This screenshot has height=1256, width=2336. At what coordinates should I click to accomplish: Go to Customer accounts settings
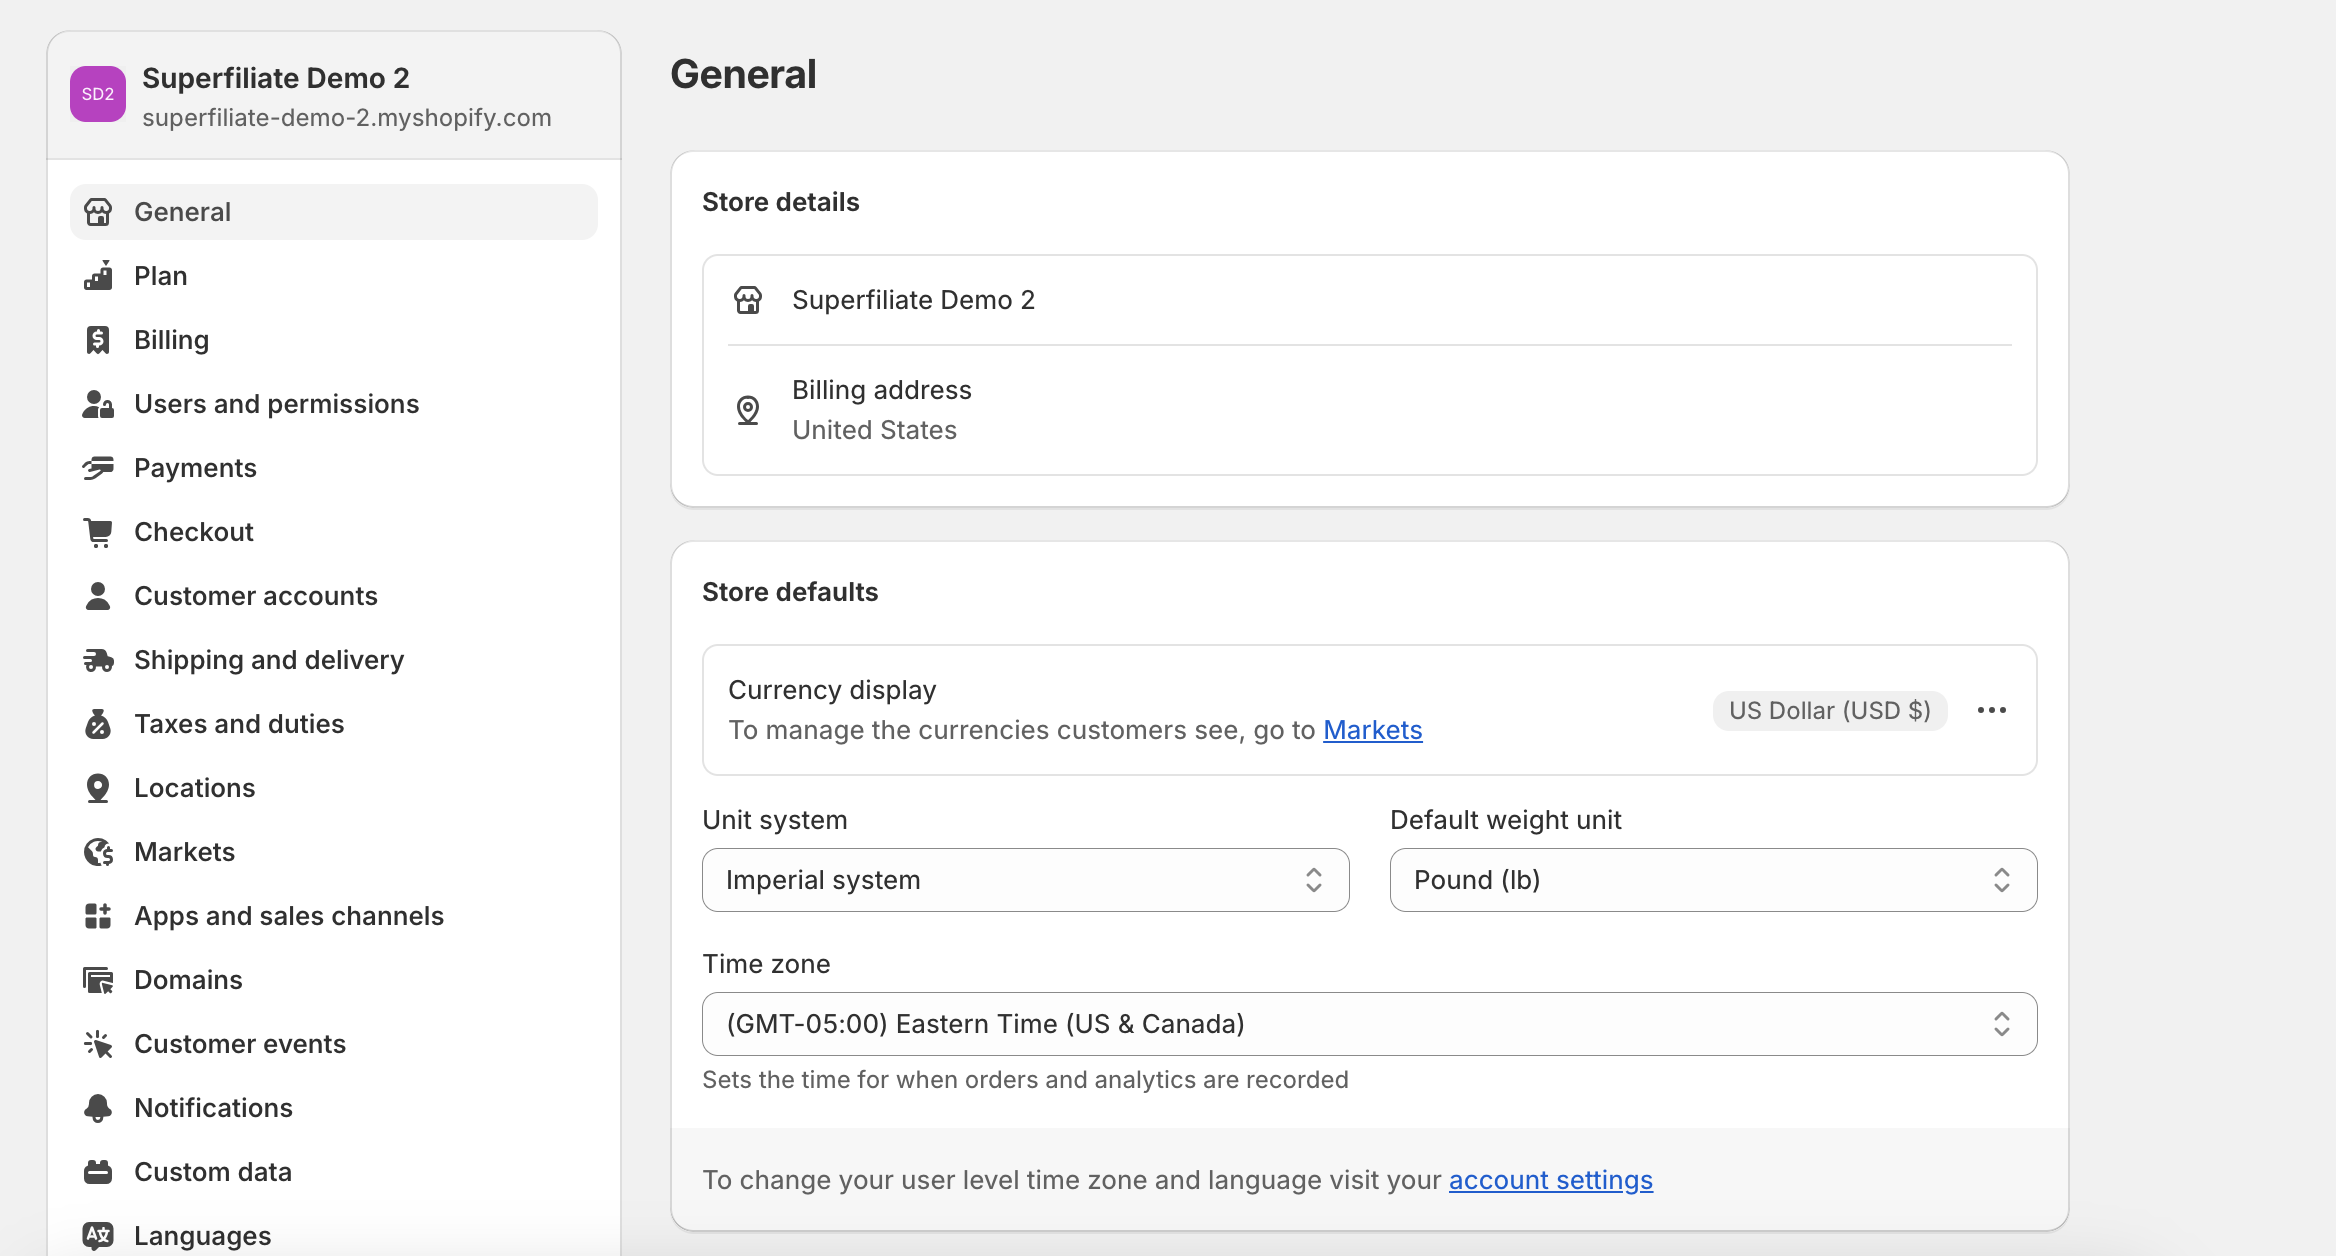click(x=334, y=596)
